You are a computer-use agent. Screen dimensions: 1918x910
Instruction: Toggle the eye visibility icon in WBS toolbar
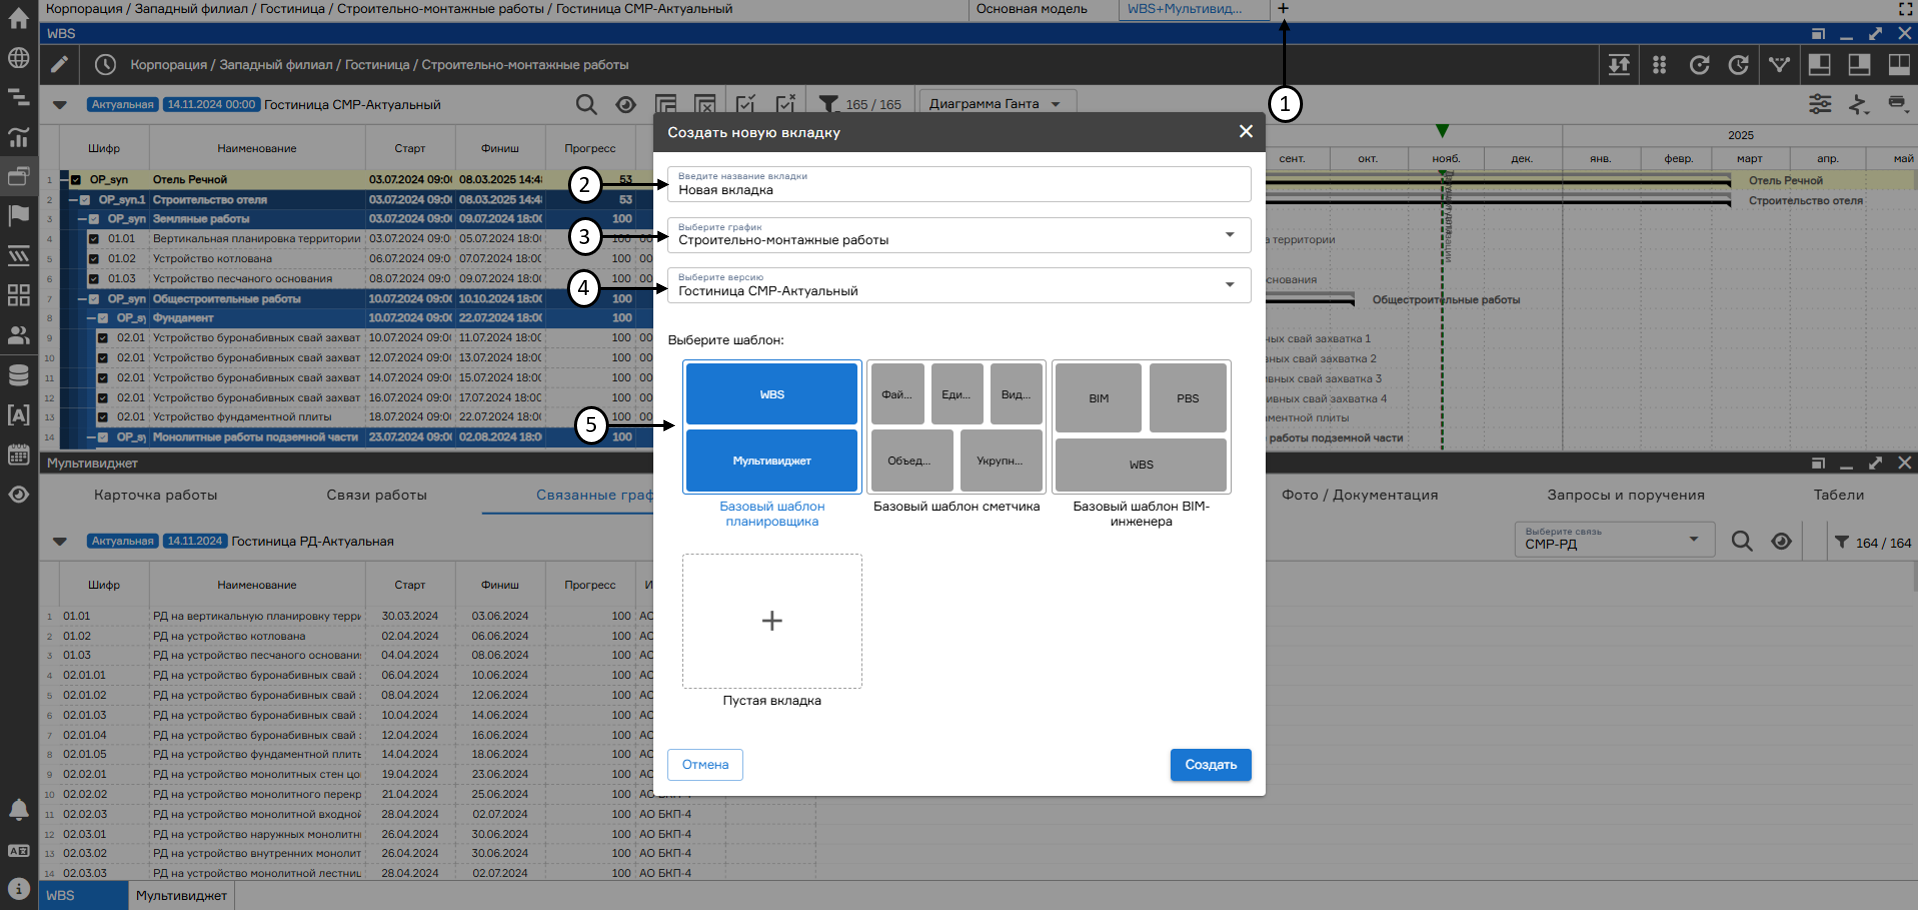[626, 104]
